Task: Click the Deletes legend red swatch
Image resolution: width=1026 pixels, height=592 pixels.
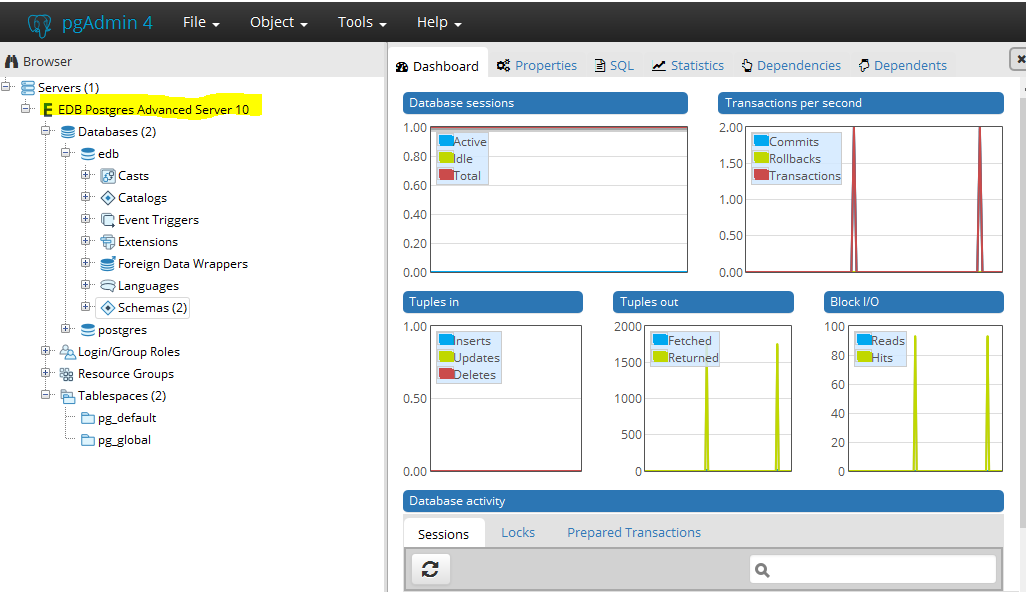Action: pos(446,374)
